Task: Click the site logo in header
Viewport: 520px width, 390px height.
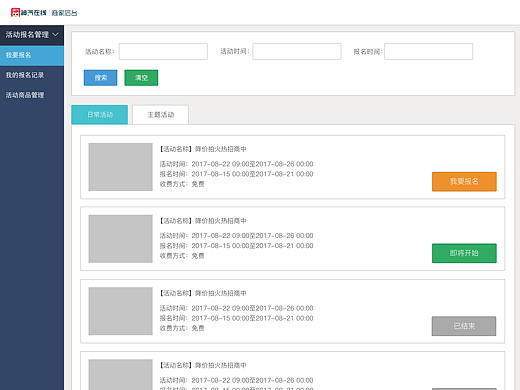Action: [29, 13]
